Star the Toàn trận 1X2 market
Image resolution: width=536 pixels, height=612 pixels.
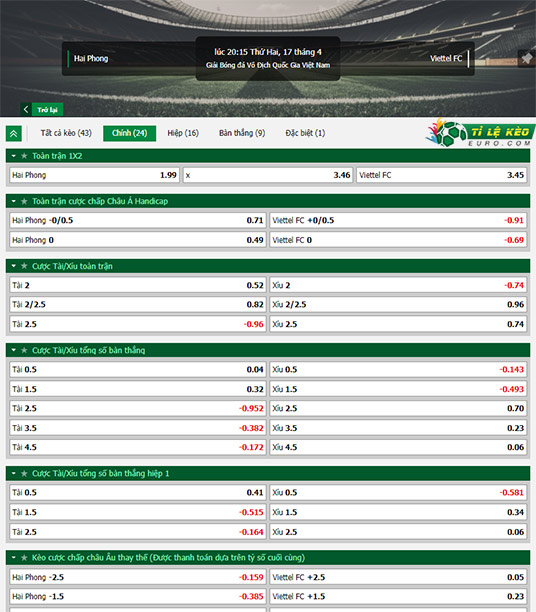(x=24, y=156)
